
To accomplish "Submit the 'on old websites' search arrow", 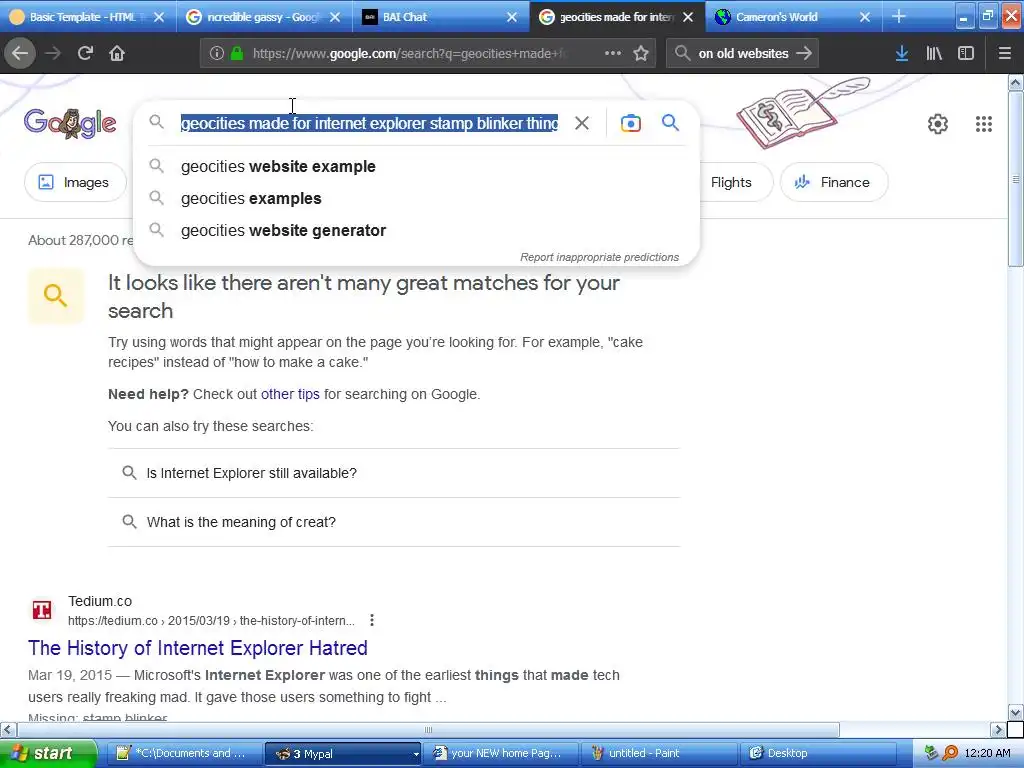I will 805,53.
